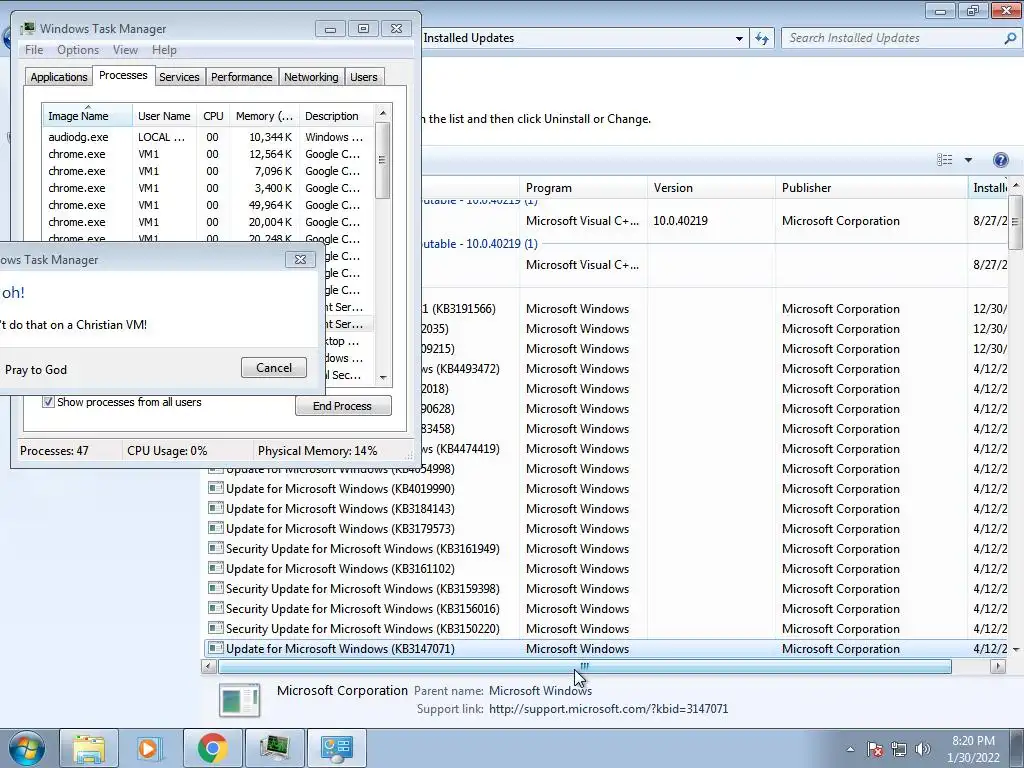1024x768 pixels.
Task: Open the address bar history dropdown
Action: [x=739, y=39]
